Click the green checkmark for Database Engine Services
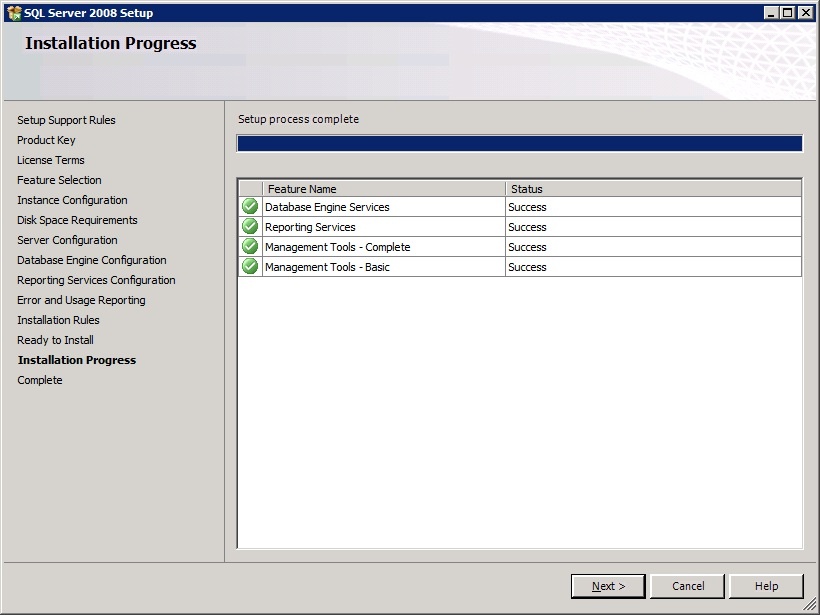This screenshot has width=820, height=615. point(250,207)
